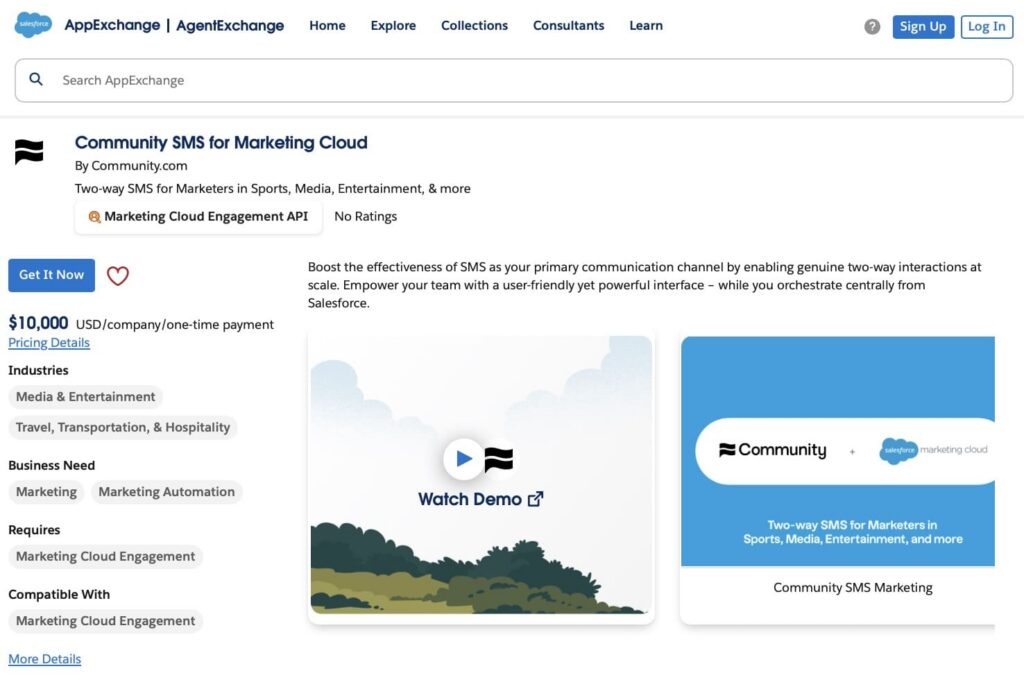The width and height of the screenshot is (1024, 680).
Task: Click the Watch Demo label
Action: [470, 499]
